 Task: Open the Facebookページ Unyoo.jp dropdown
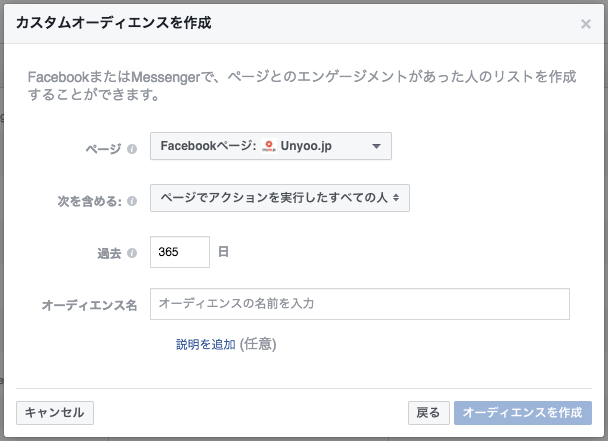271,146
